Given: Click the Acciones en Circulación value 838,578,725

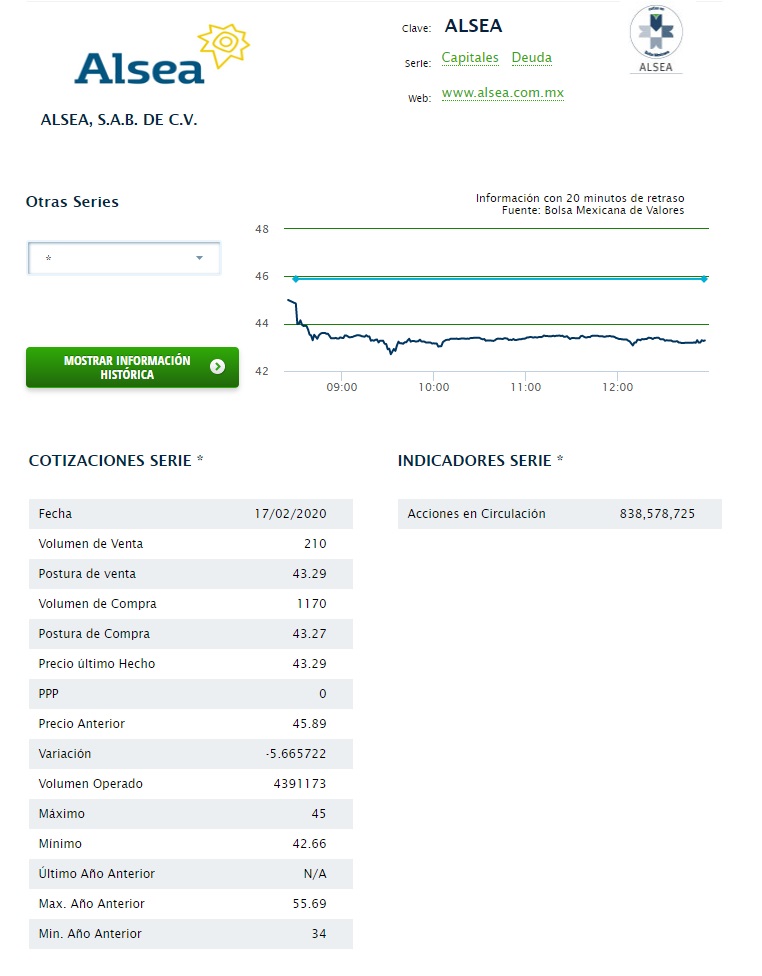Looking at the screenshot, I should click(657, 514).
